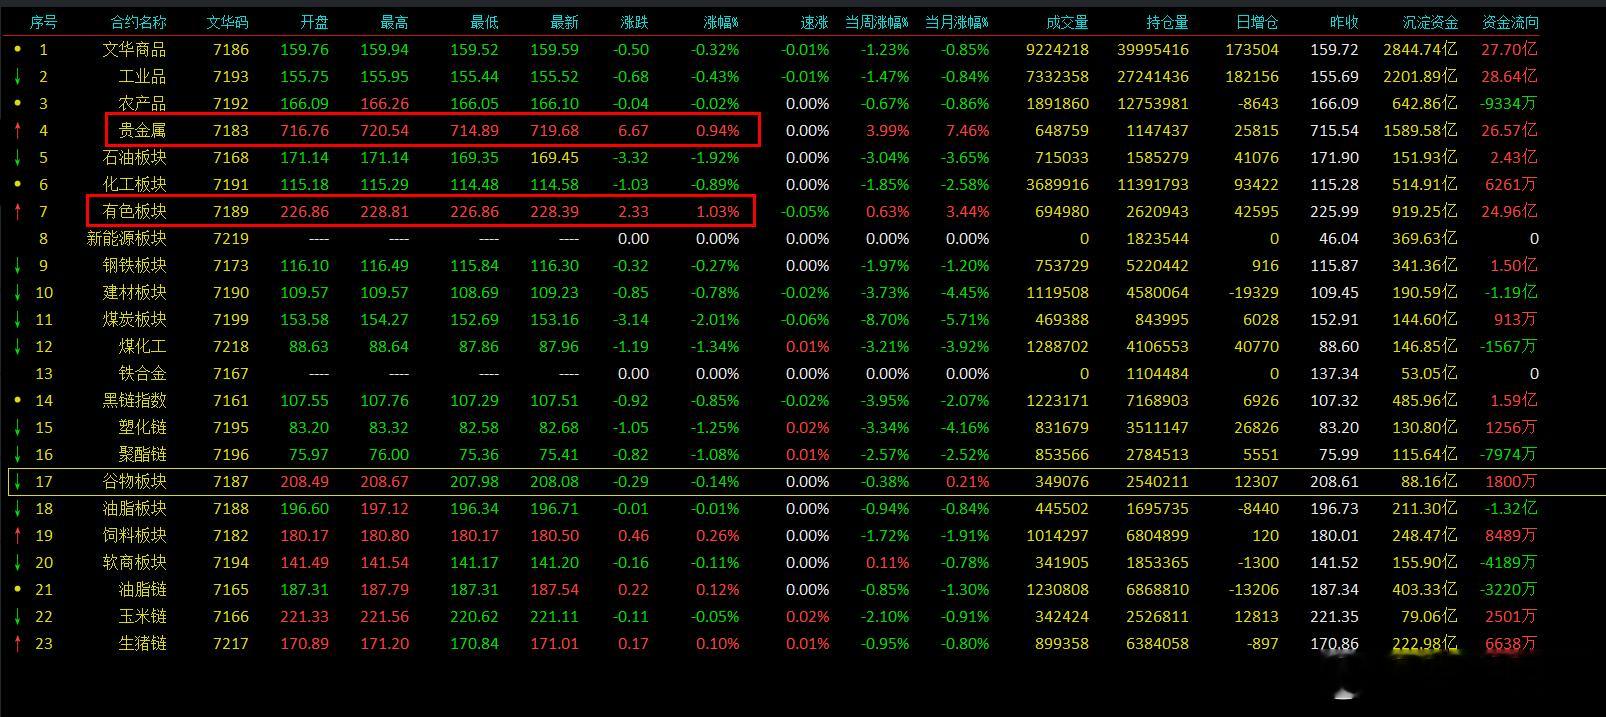Click the 昨收 column header
The width and height of the screenshot is (1606, 717).
point(1344,22)
